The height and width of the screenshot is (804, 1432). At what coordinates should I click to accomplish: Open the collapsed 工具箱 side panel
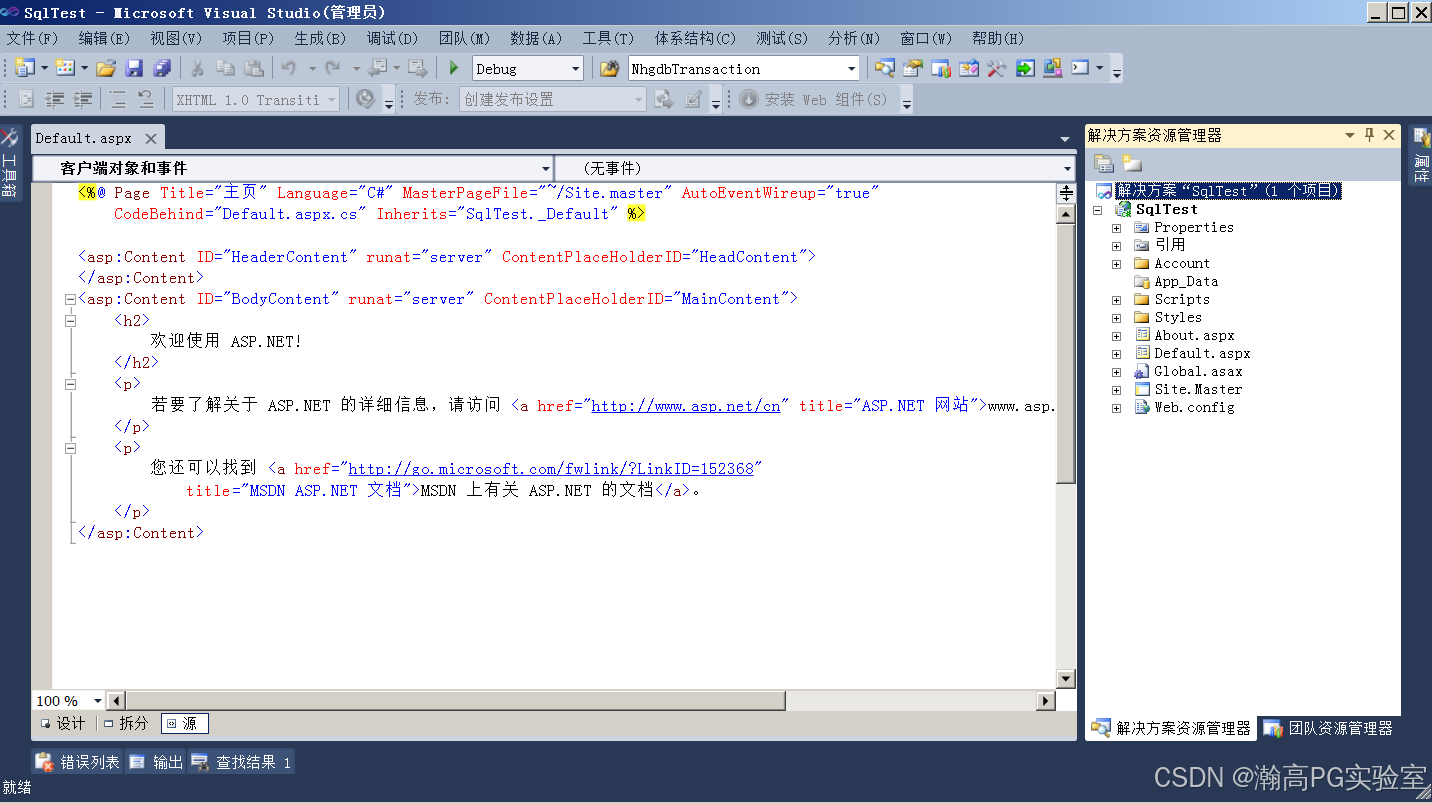tap(10, 164)
